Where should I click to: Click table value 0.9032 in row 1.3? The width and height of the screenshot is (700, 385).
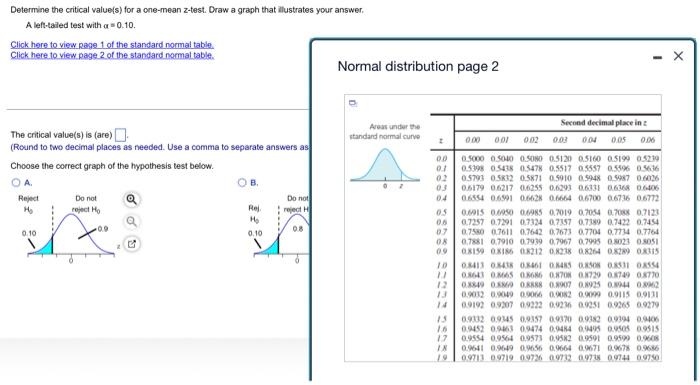(472, 295)
